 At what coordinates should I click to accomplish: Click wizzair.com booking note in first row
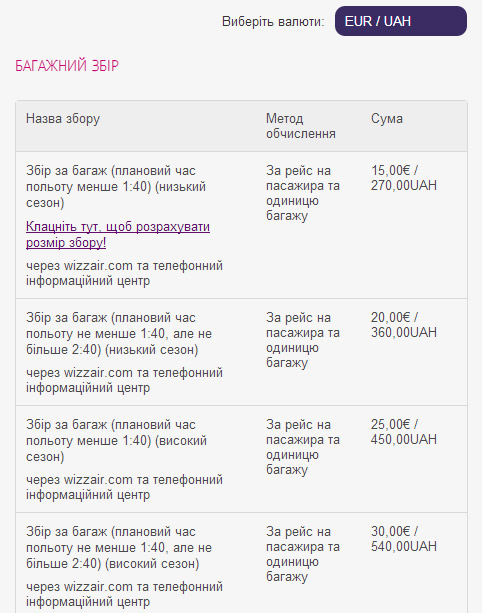[124, 273]
